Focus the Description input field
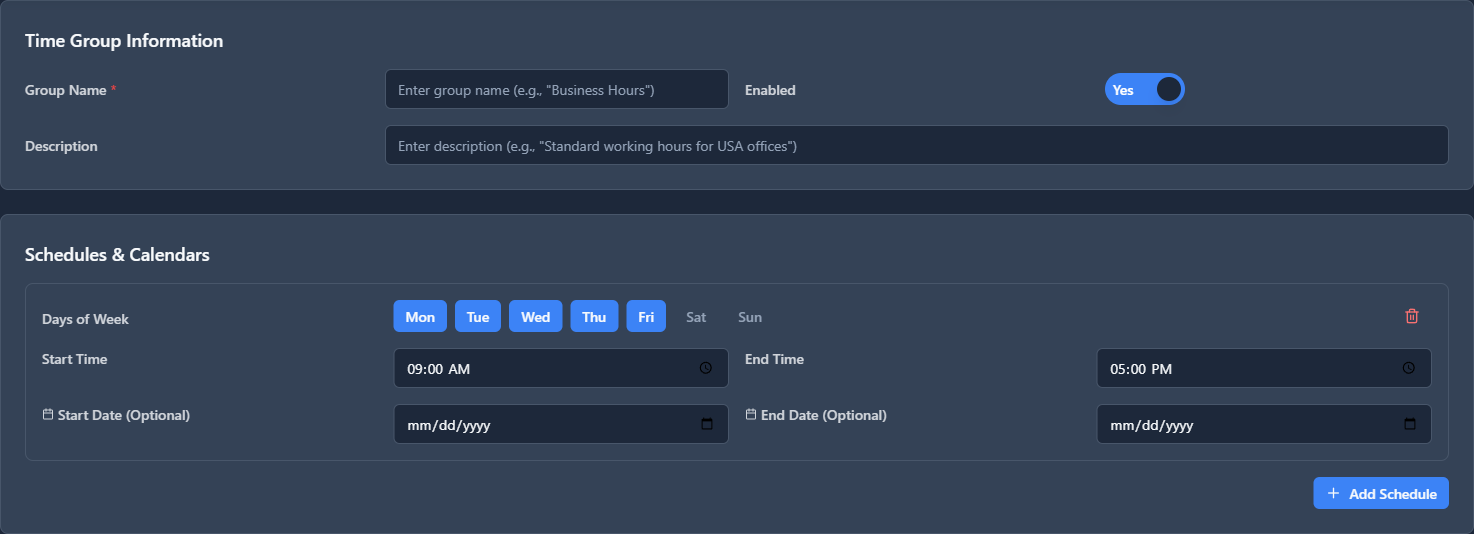Screen dimensions: 1474x534 pos(916,146)
